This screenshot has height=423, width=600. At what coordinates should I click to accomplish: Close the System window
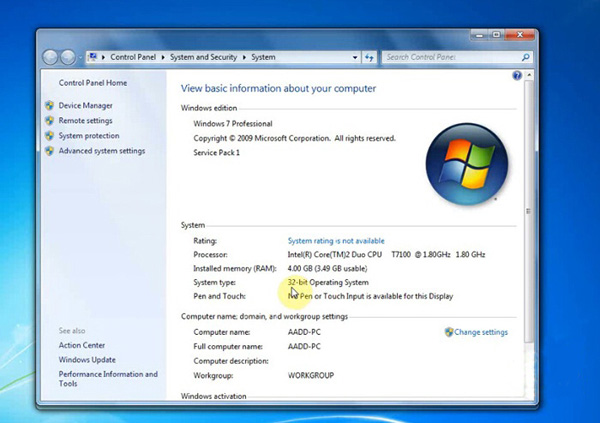point(520,35)
